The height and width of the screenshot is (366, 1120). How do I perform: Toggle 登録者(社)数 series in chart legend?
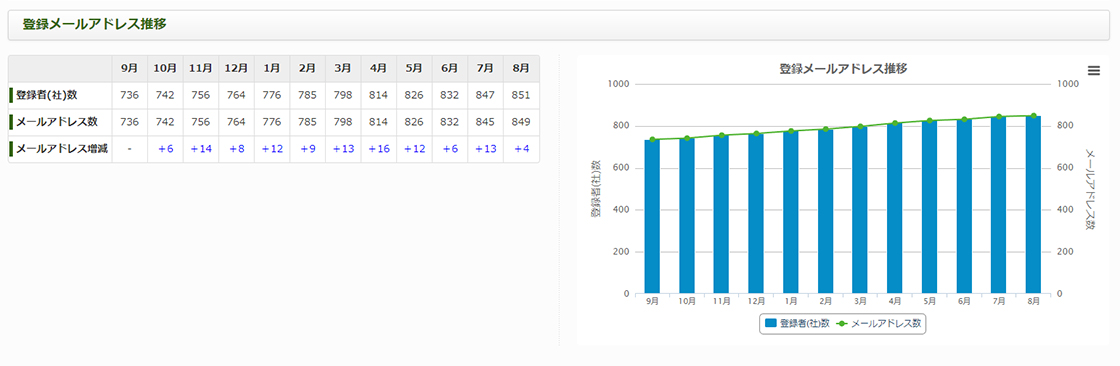pos(797,323)
